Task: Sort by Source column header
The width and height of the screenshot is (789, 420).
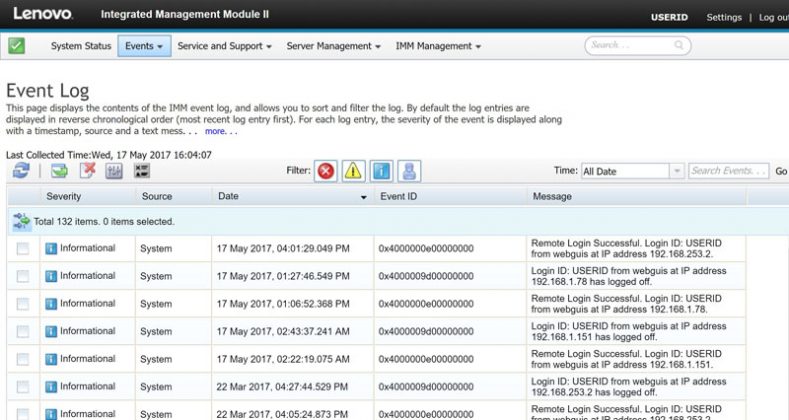Action: pos(157,196)
